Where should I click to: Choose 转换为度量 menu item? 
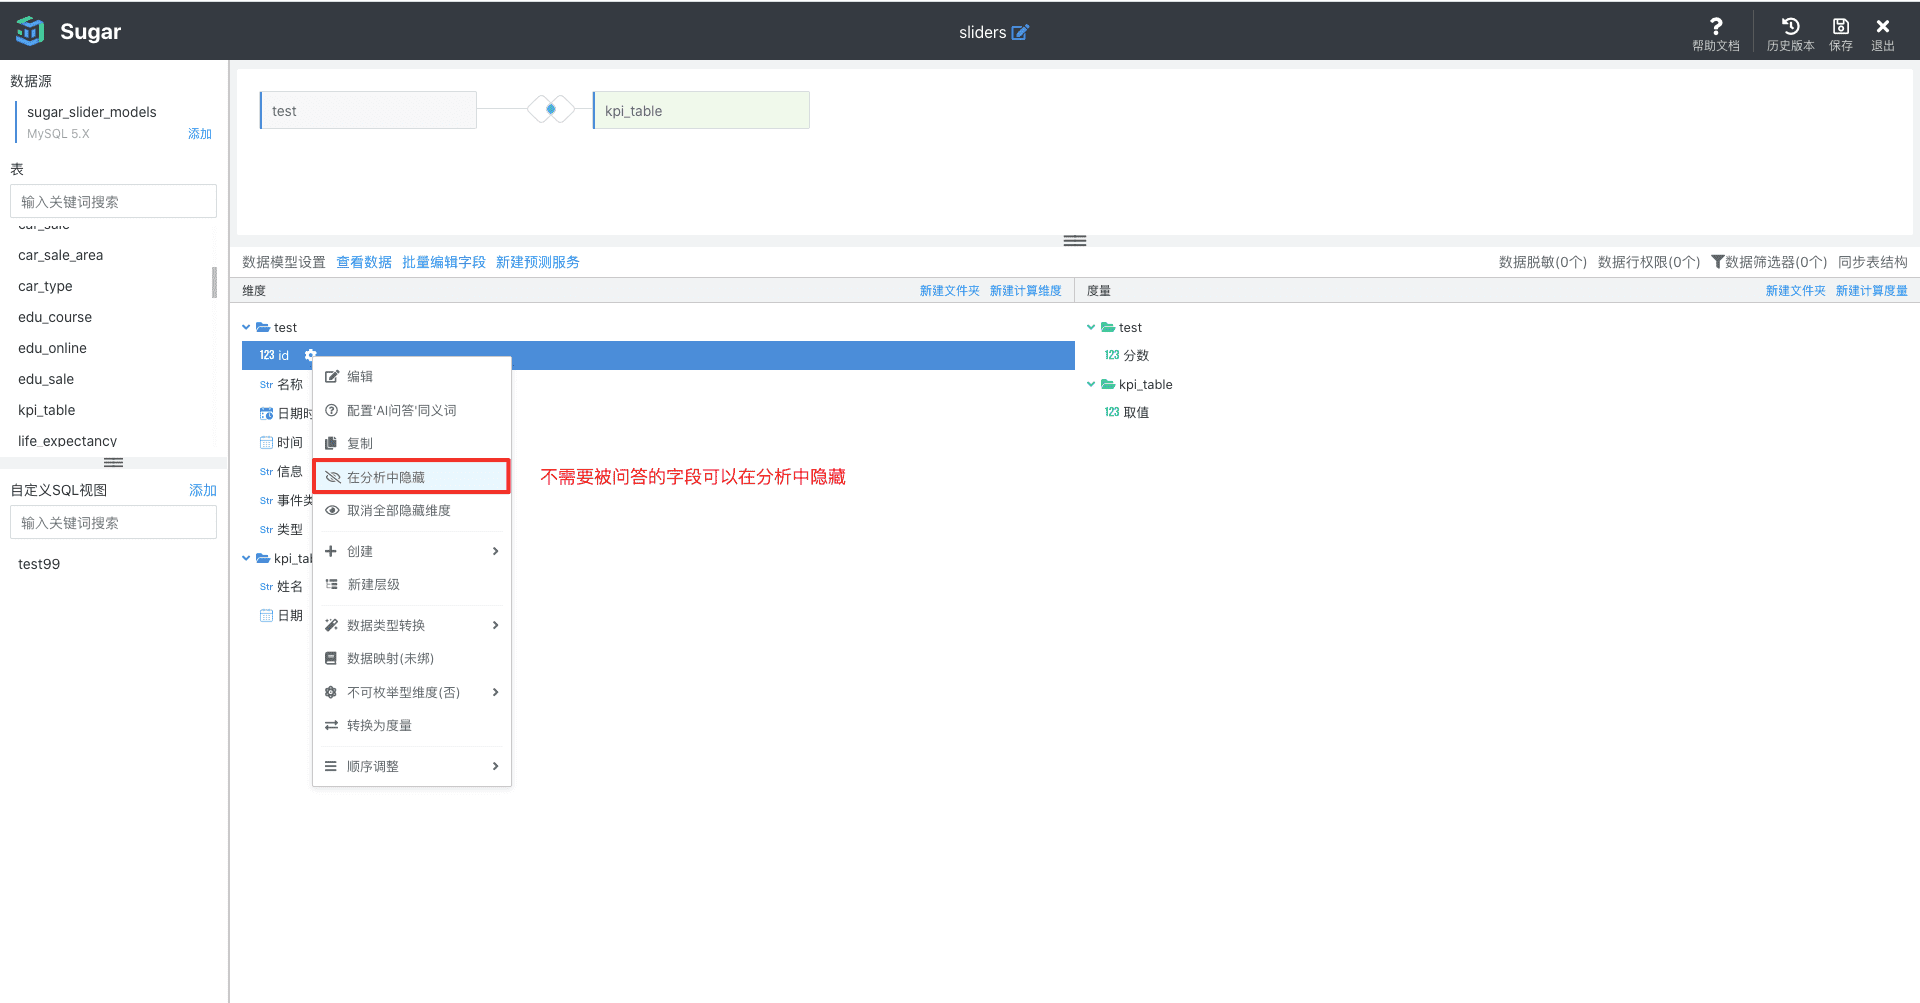(x=412, y=725)
